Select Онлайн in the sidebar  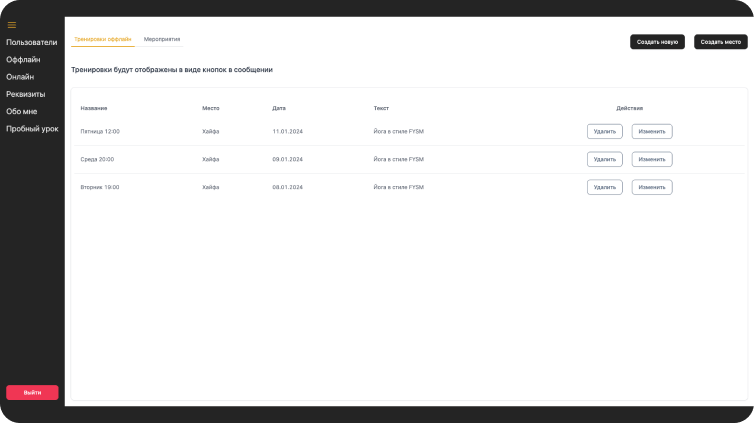click(x=20, y=77)
